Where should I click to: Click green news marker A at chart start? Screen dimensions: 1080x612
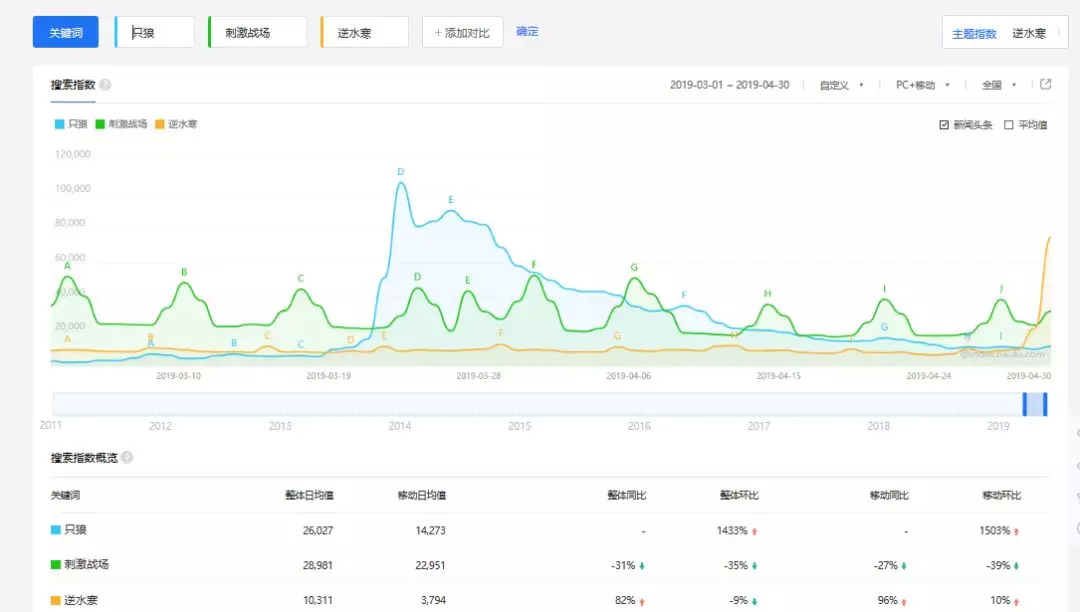point(68,266)
